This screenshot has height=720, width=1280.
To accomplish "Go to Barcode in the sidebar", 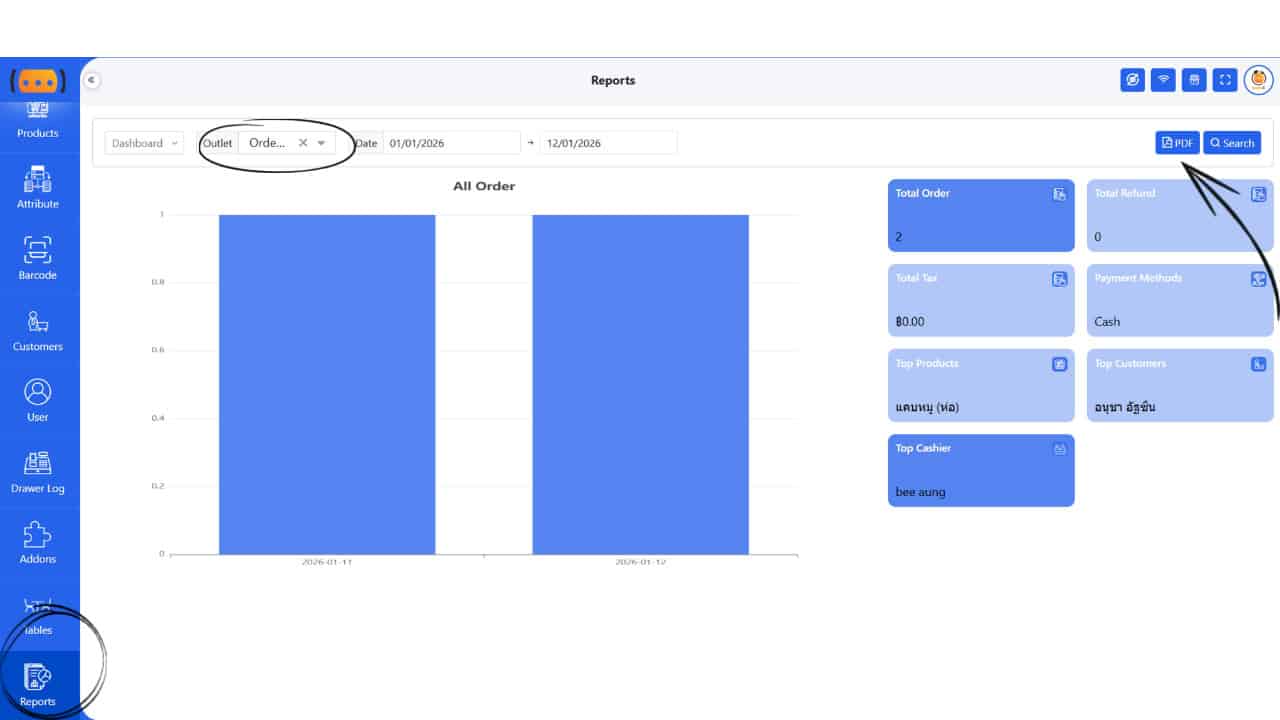I will click(38, 258).
